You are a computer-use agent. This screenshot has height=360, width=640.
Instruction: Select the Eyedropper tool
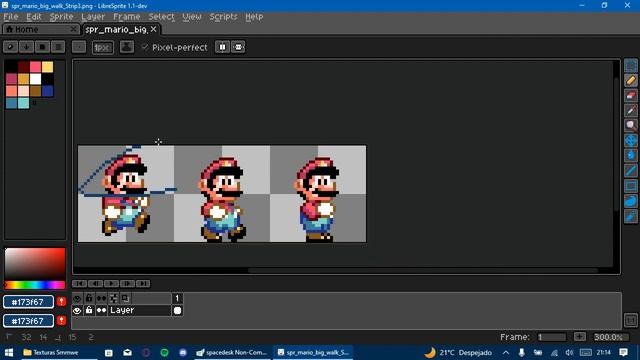click(631, 110)
